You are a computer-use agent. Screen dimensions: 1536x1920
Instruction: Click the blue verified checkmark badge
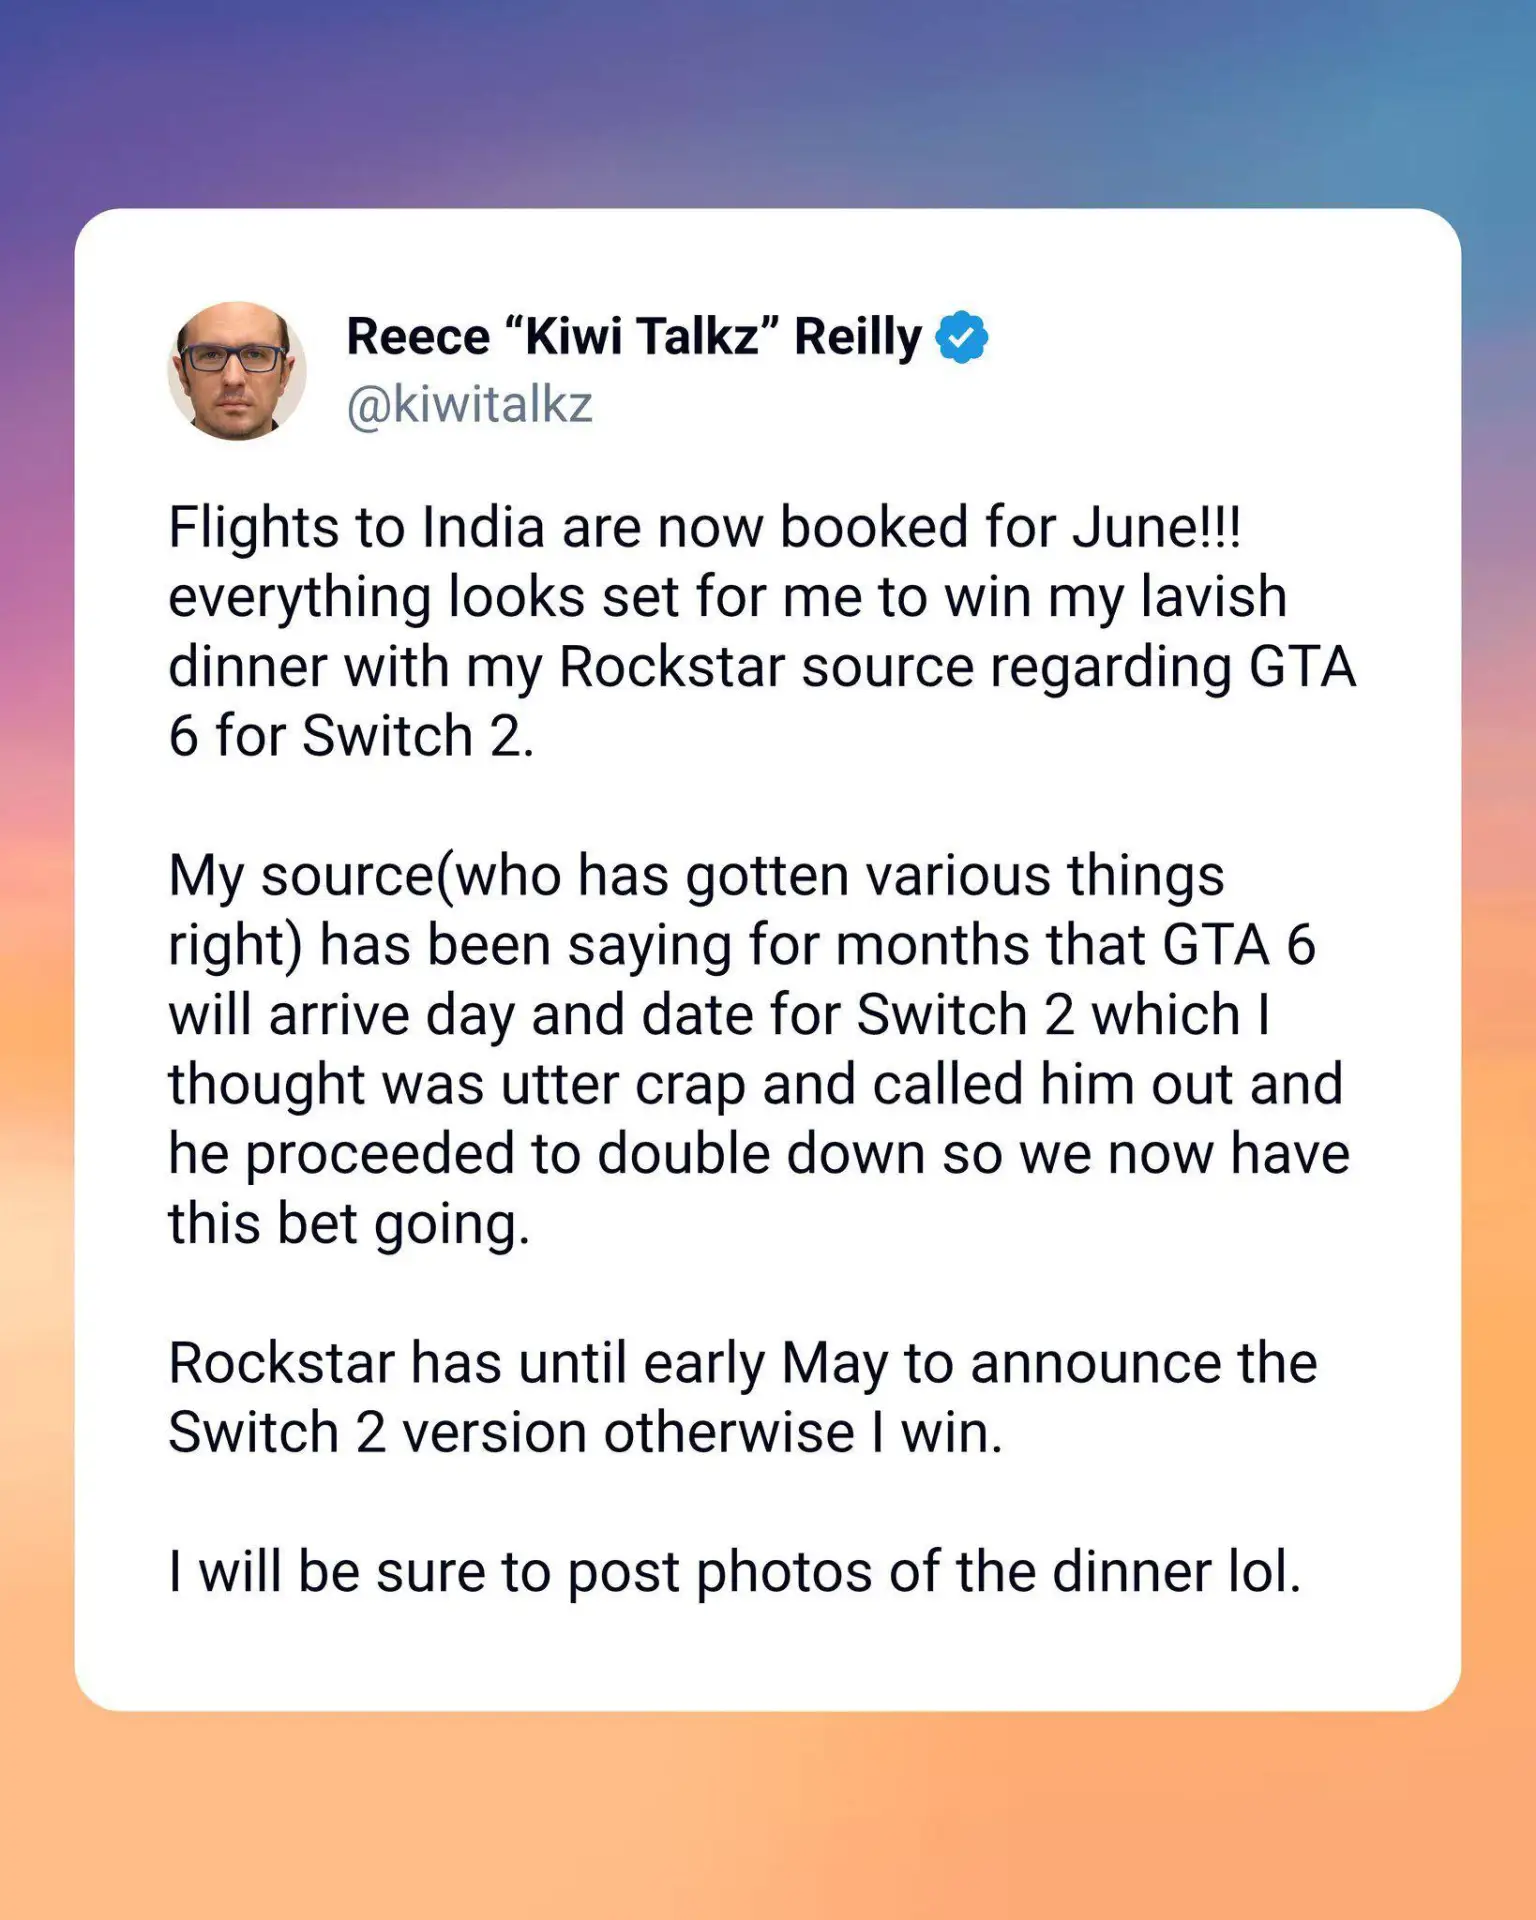coord(961,337)
